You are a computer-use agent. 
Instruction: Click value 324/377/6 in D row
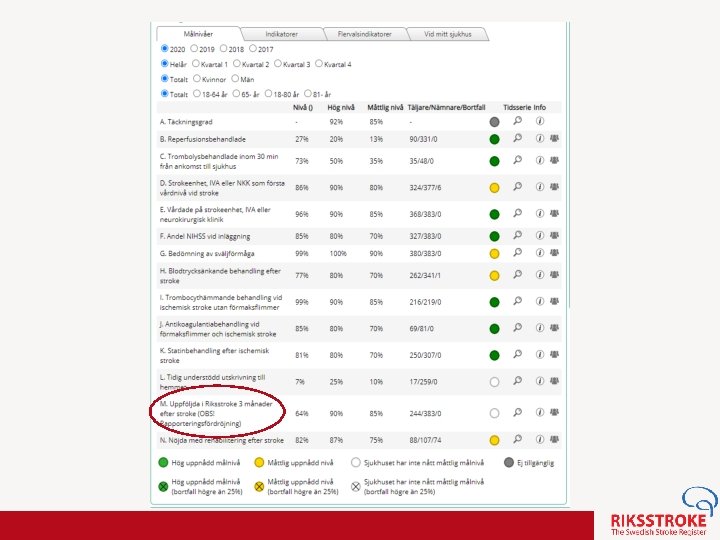(x=425, y=188)
